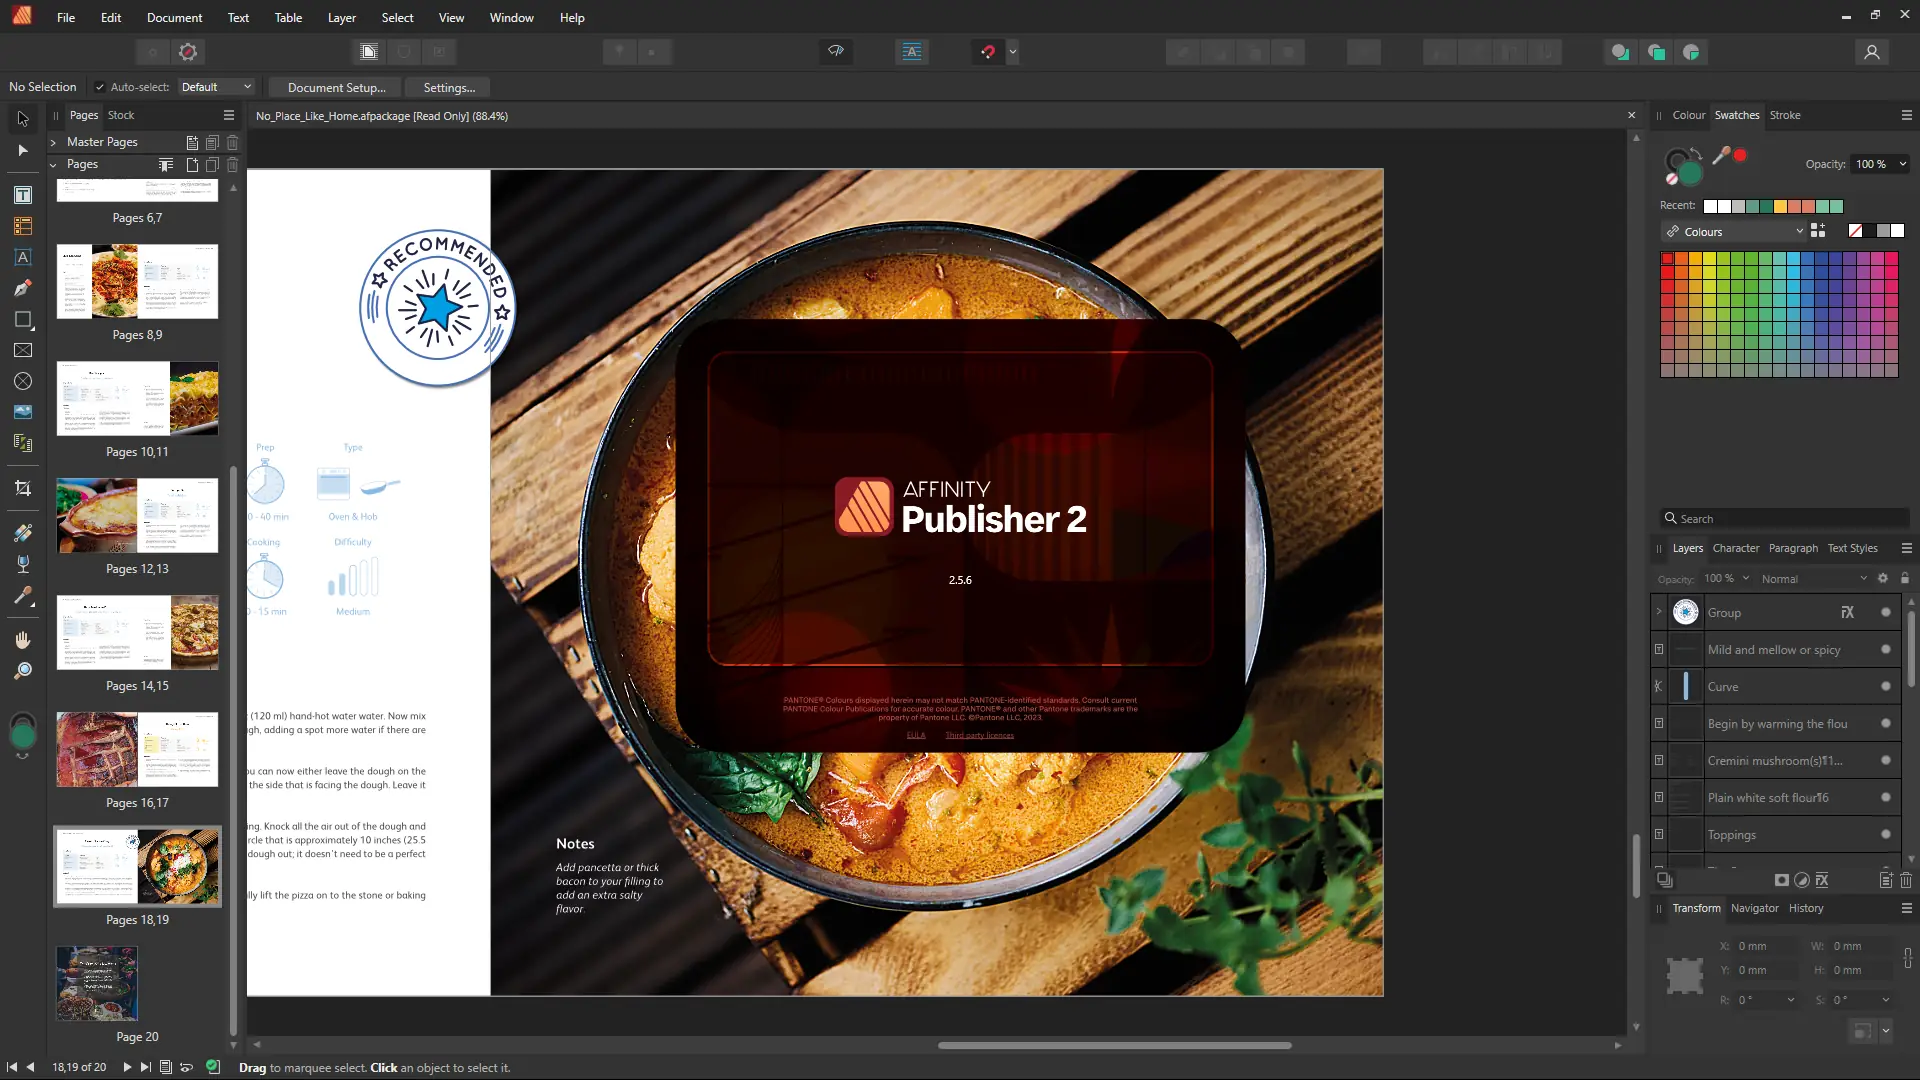
Task: Click the Document Setup button
Action: 336,88
